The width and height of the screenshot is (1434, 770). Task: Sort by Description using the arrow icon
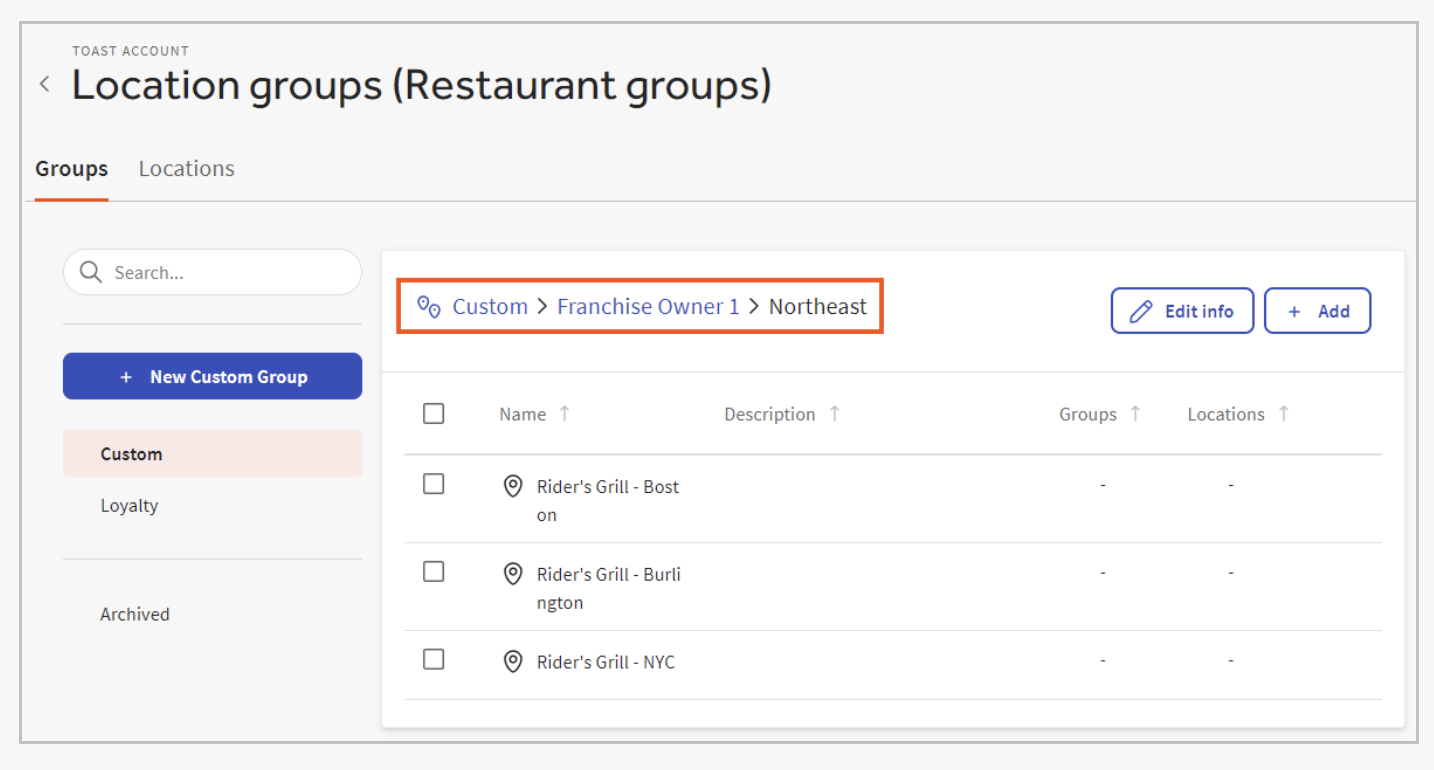[x=834, y=414]
